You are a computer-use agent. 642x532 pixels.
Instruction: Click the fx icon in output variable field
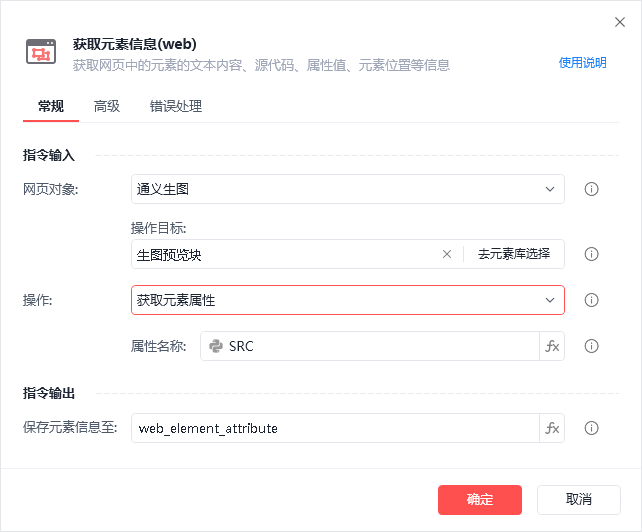click(552, 428)
